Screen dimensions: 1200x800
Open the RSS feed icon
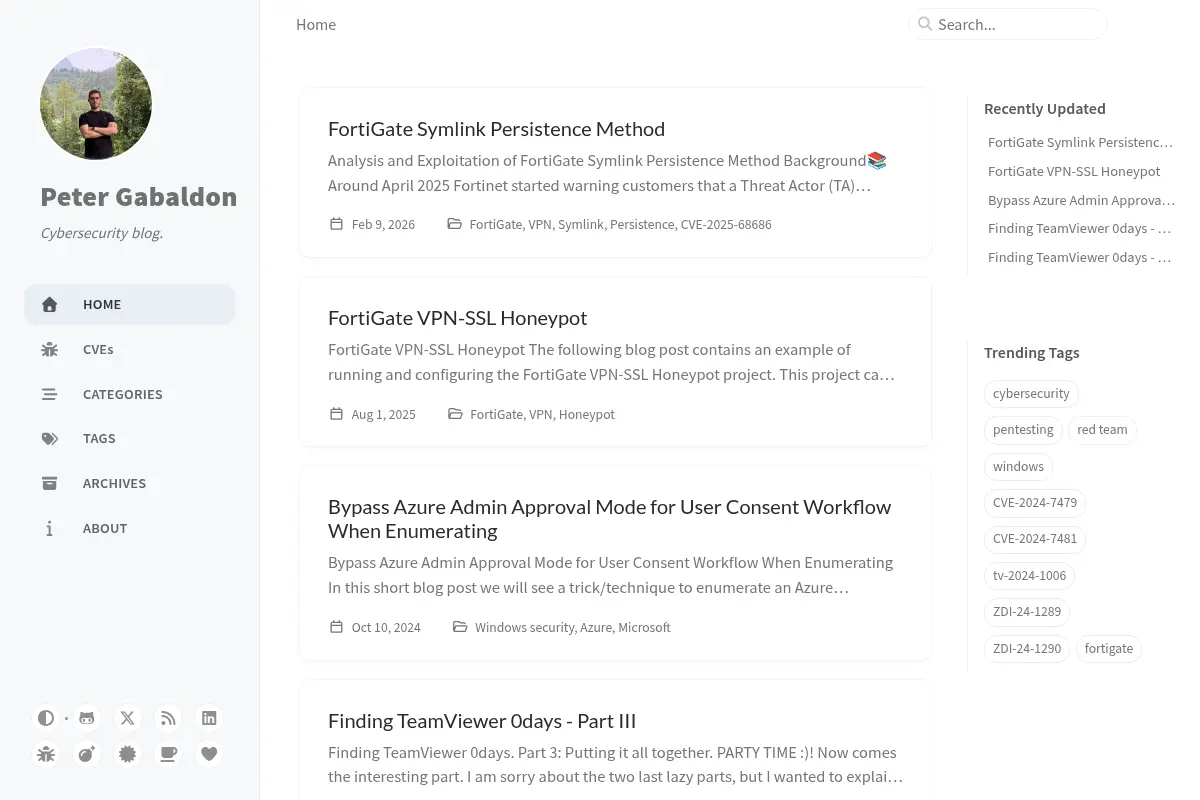[x=168, y=718]
